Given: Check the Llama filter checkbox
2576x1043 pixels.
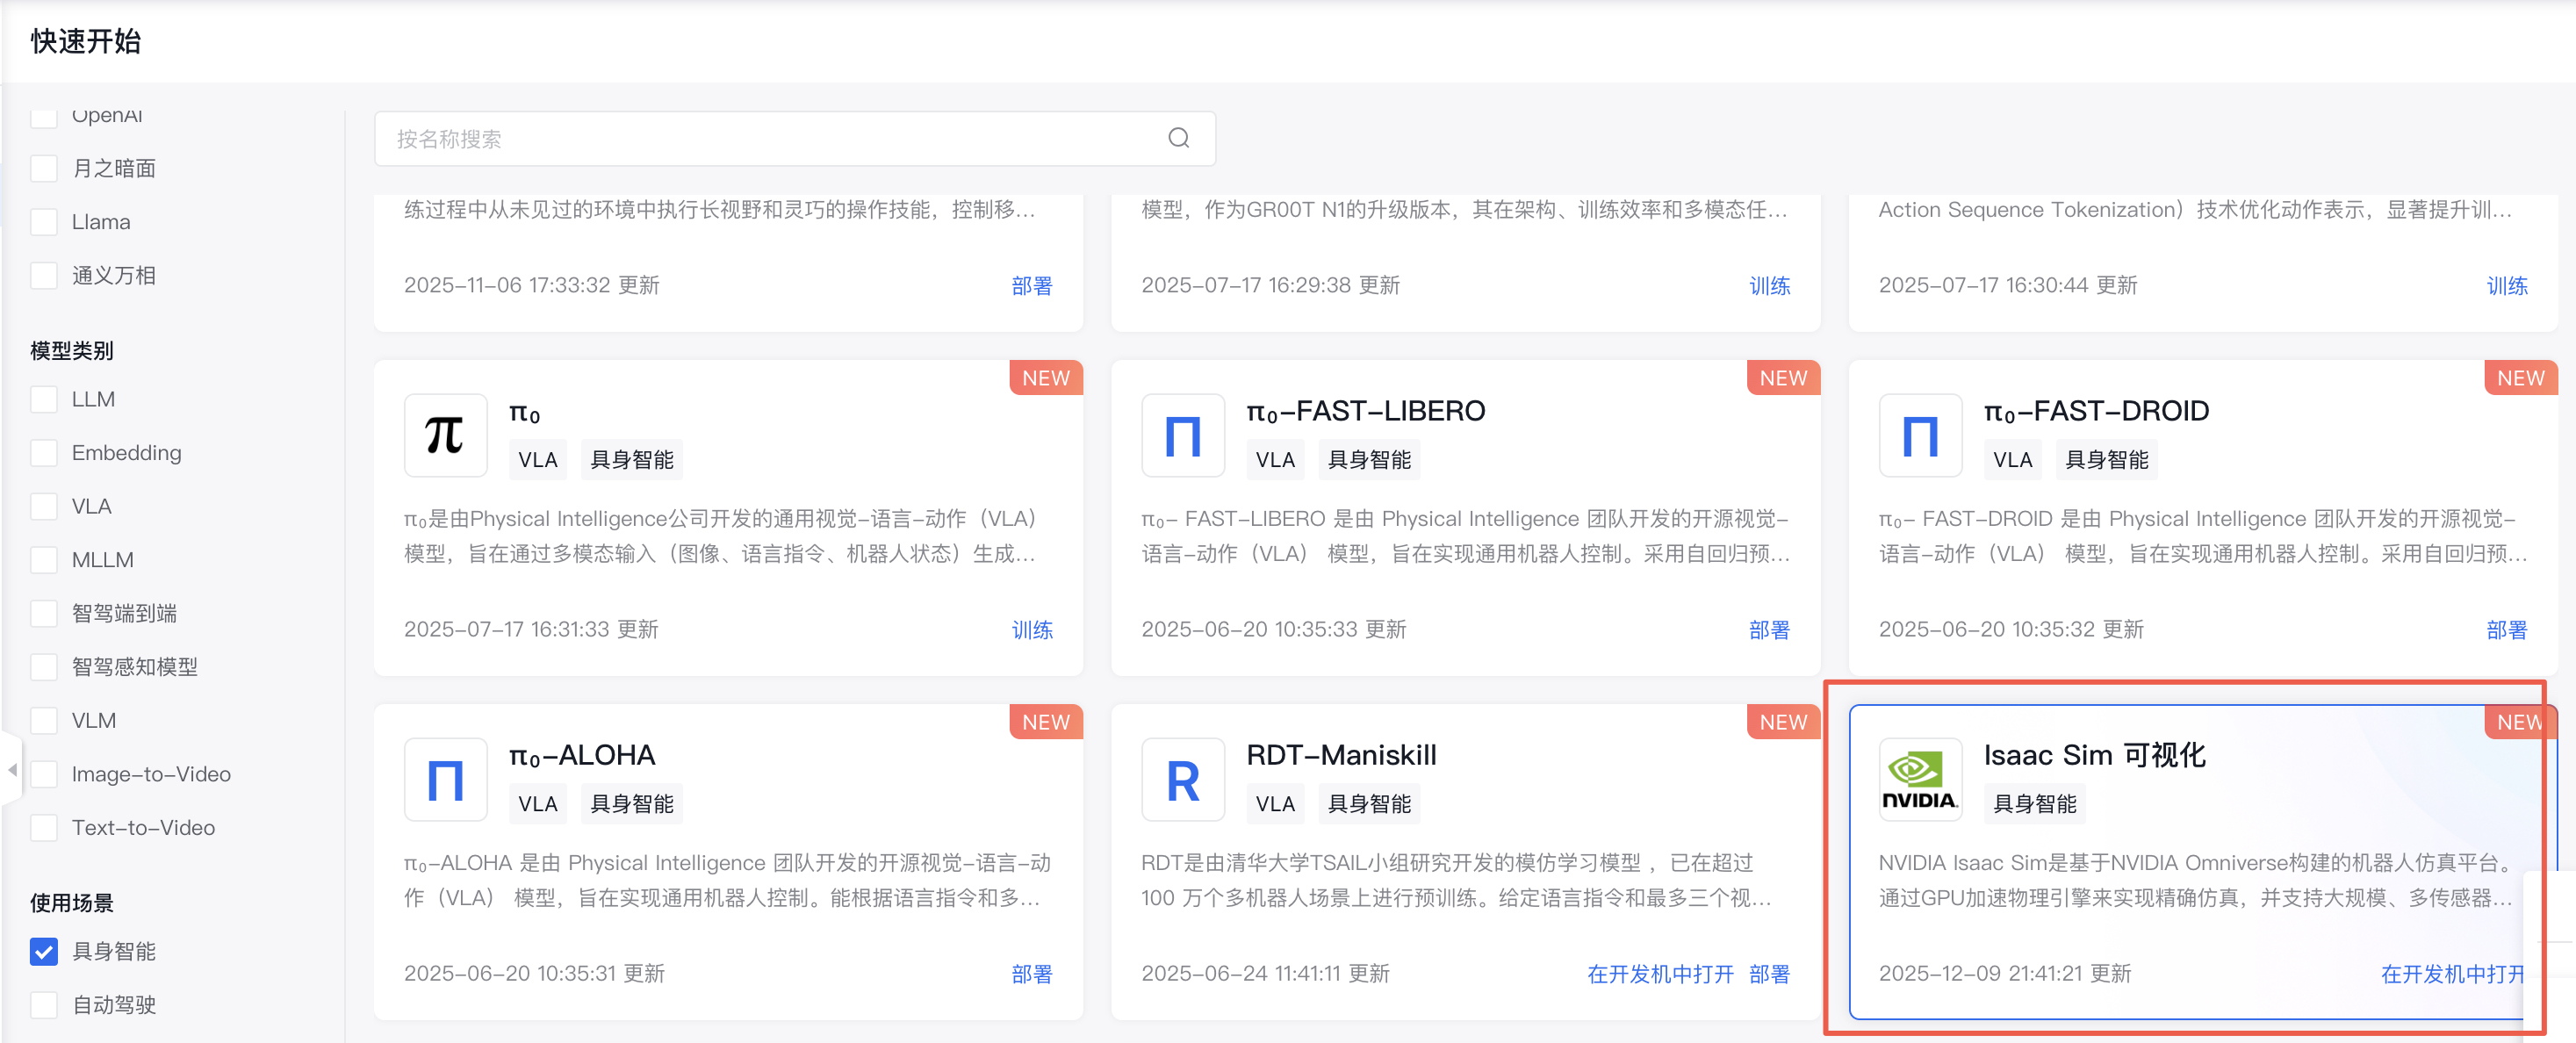Looking at the screenshot, I should 44,222.
